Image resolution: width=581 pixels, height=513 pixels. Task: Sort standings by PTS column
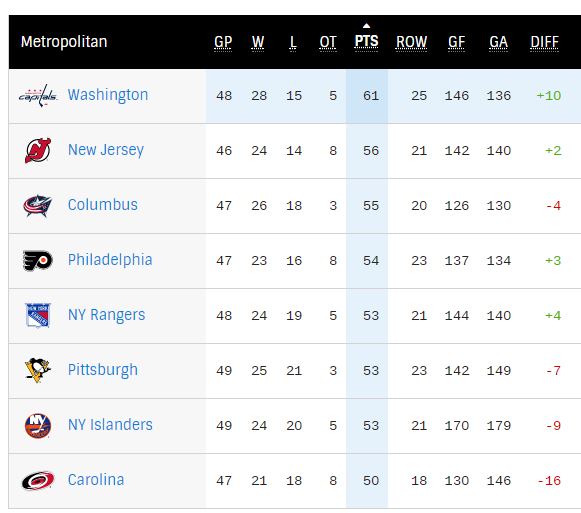tap(366, 42)
